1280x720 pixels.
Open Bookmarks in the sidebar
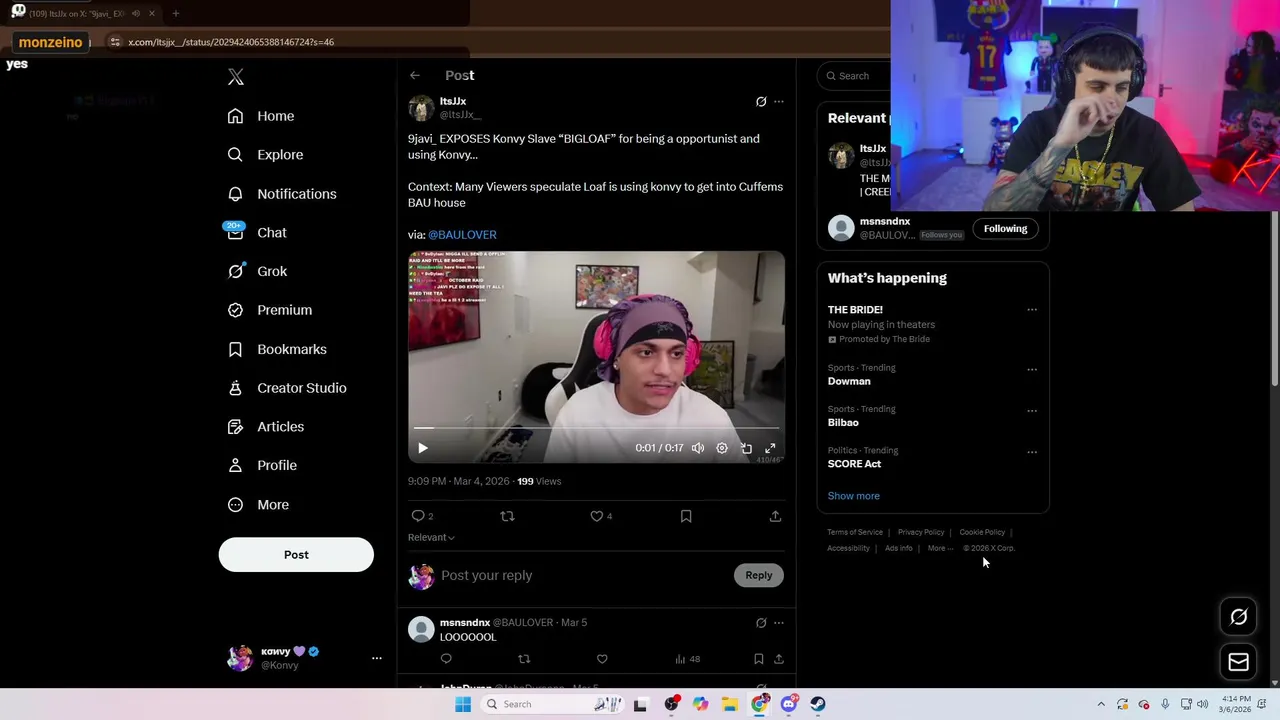[277, 349]
